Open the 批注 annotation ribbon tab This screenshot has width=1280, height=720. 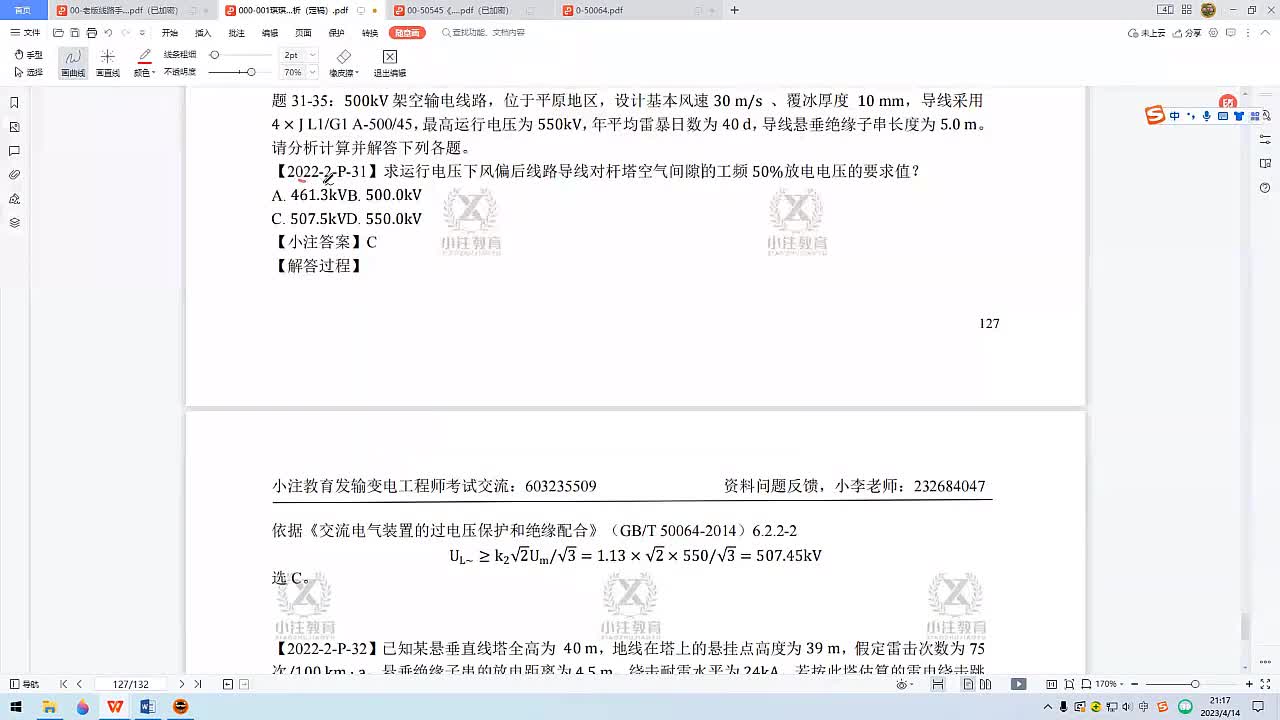(x=236, y=33)
